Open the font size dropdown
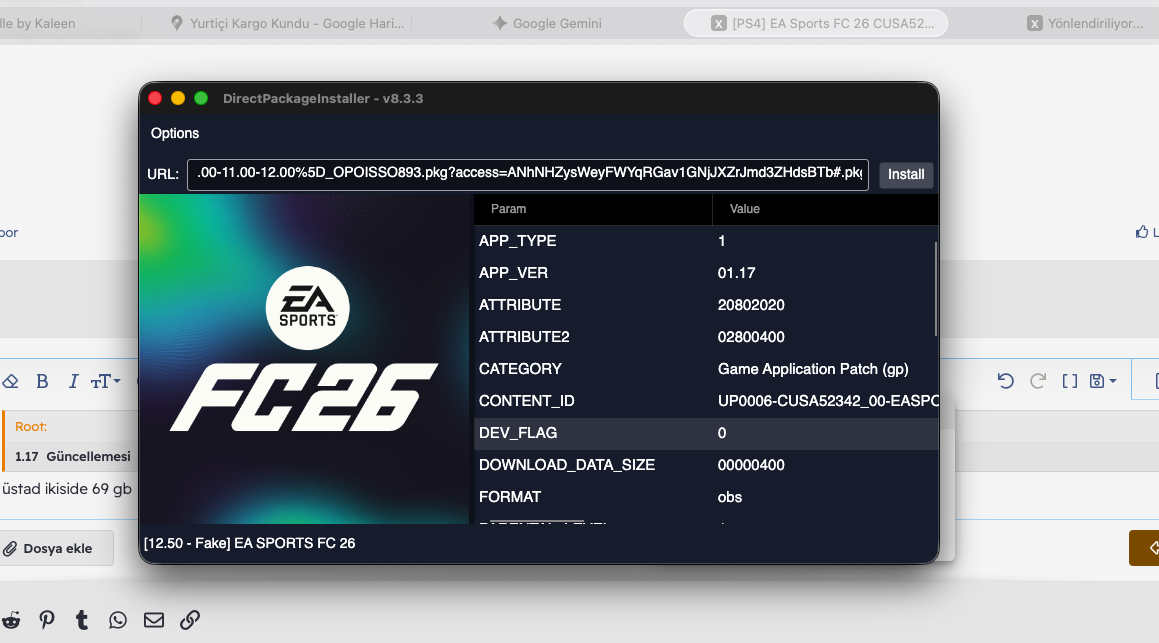 tap(105, 381)
